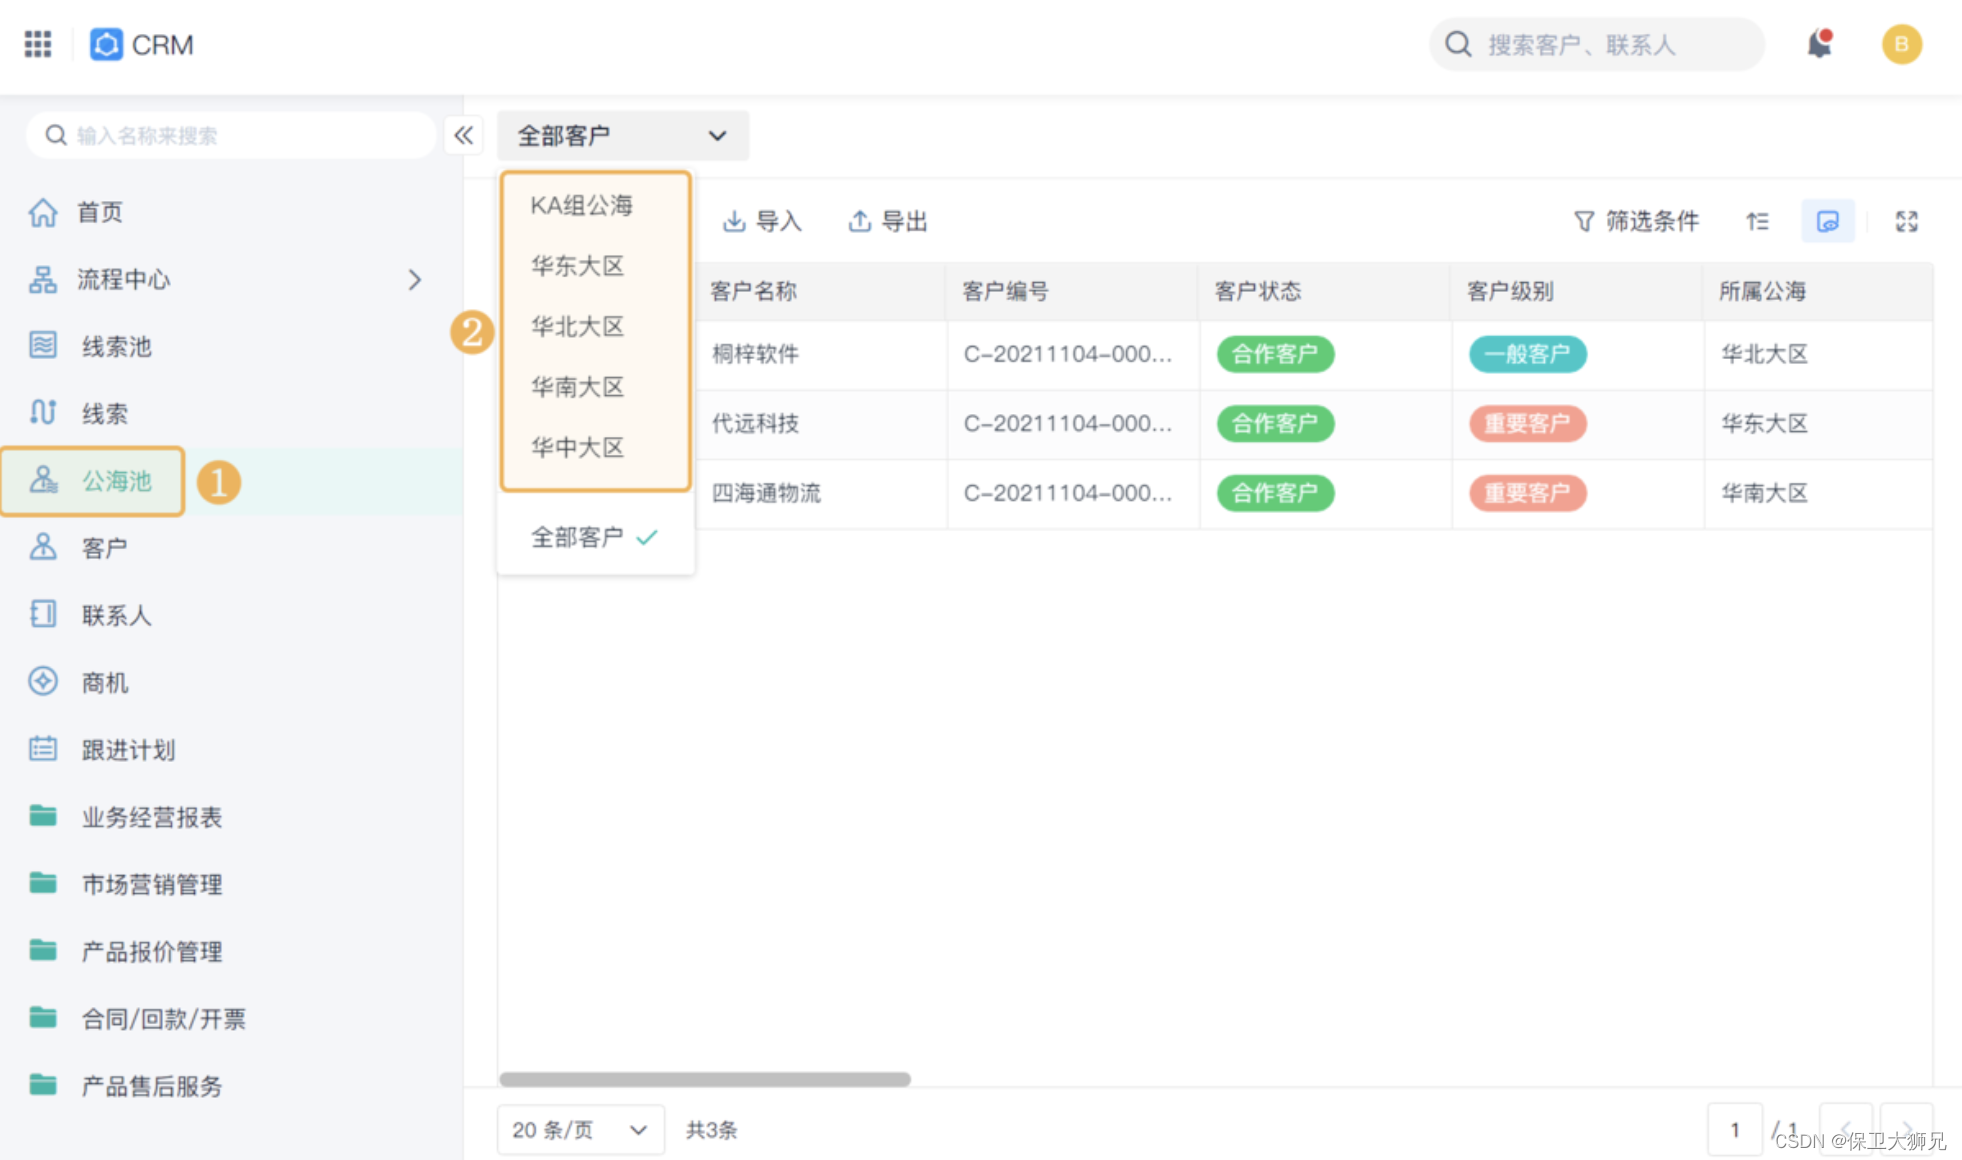Click the 导入 import button

[762, 221]
